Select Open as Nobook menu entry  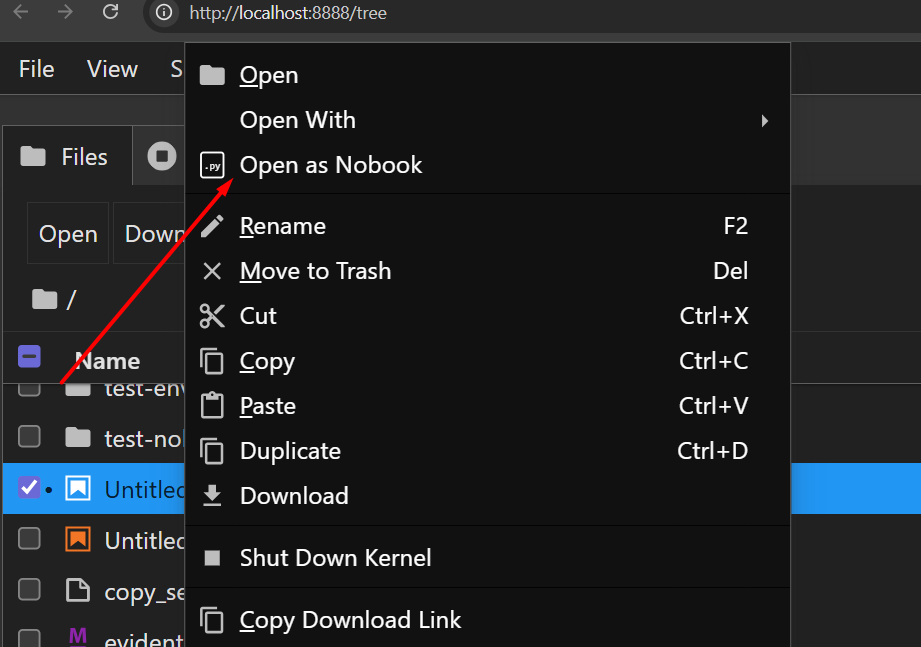(x=488, y=166)
